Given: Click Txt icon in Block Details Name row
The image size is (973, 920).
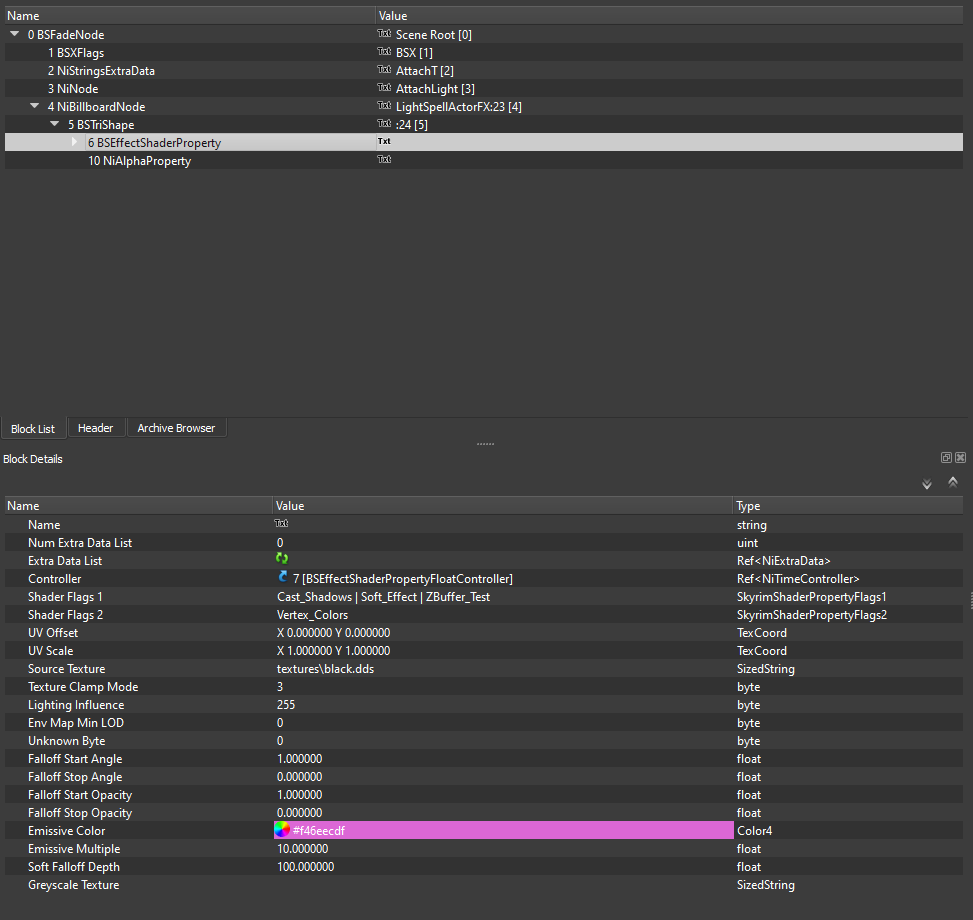Looking at the screenshot, I should coord(281,524).
